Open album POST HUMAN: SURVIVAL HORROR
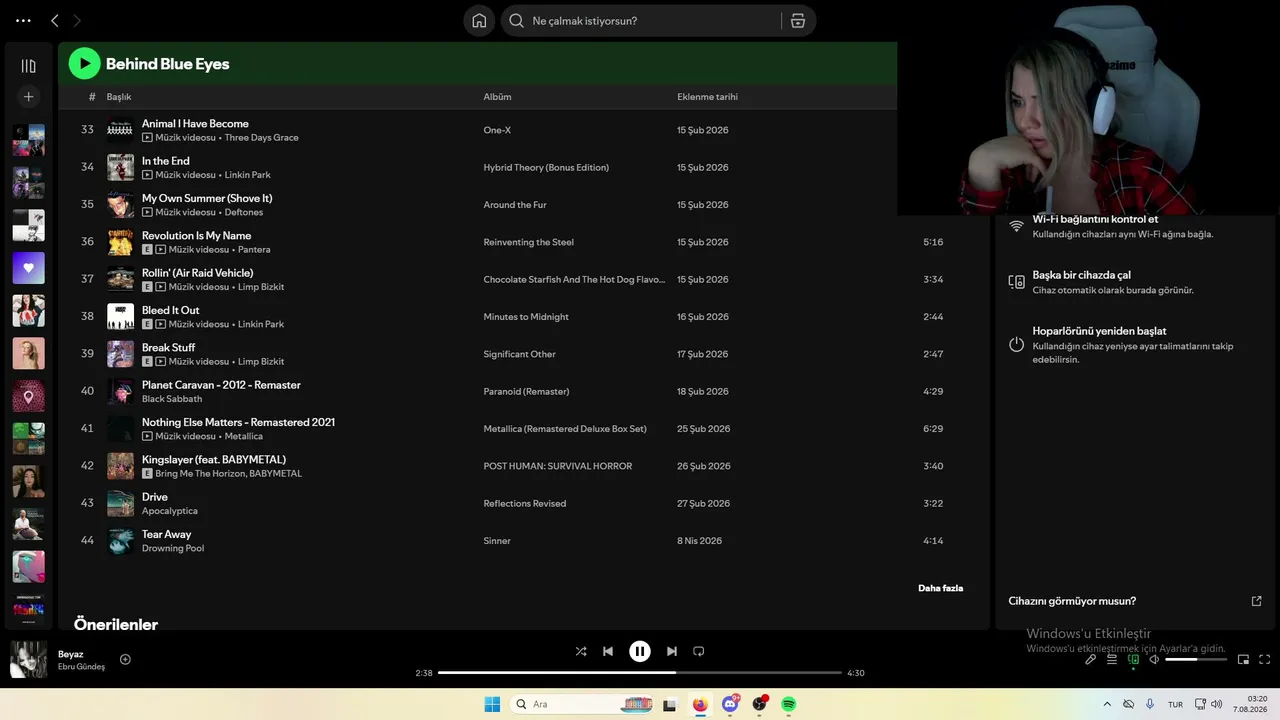Viewport: 1280px width, 720px height. (558, 466)
